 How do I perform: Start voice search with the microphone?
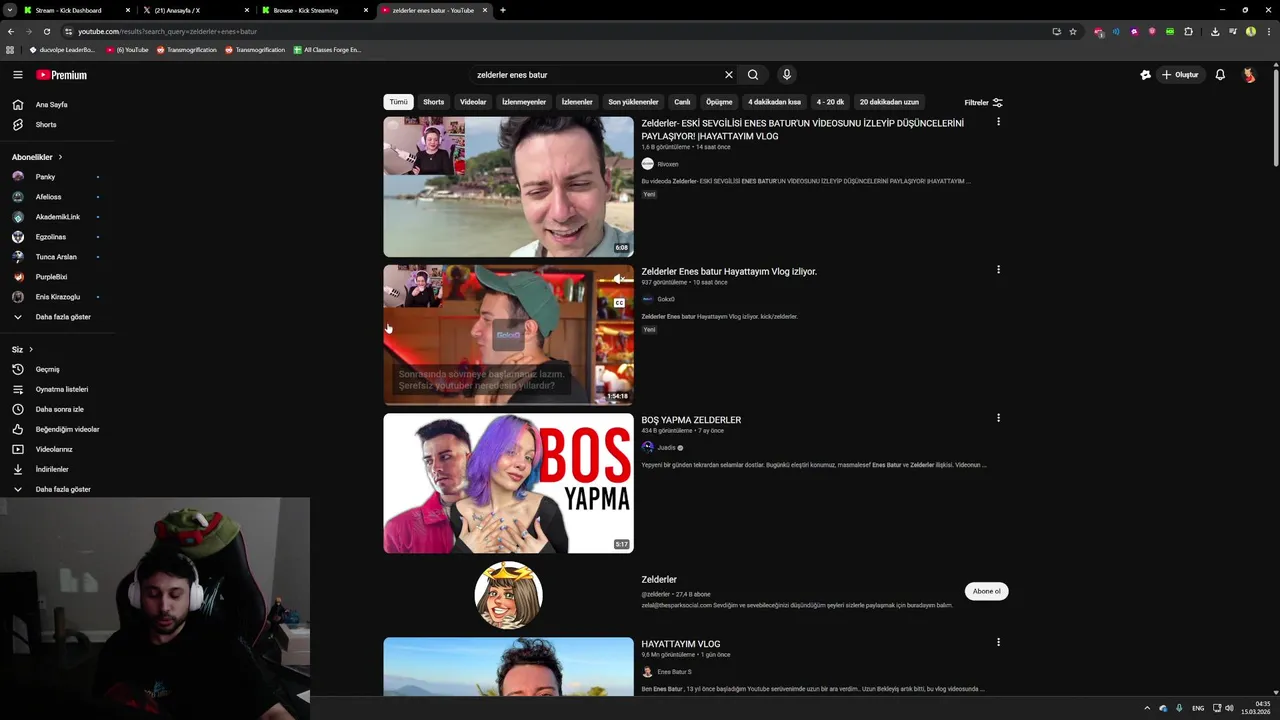[x=787, y=75]
